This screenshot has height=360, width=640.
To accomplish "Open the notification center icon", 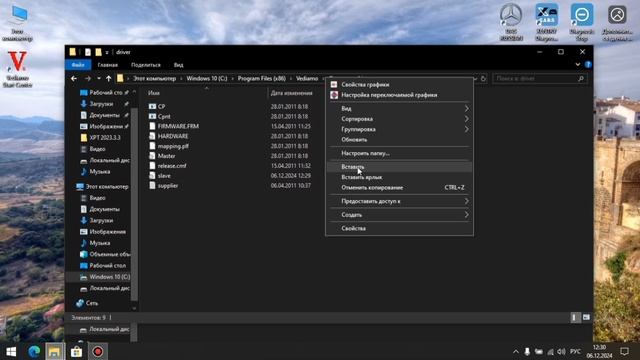I will (x=624, y=351).
